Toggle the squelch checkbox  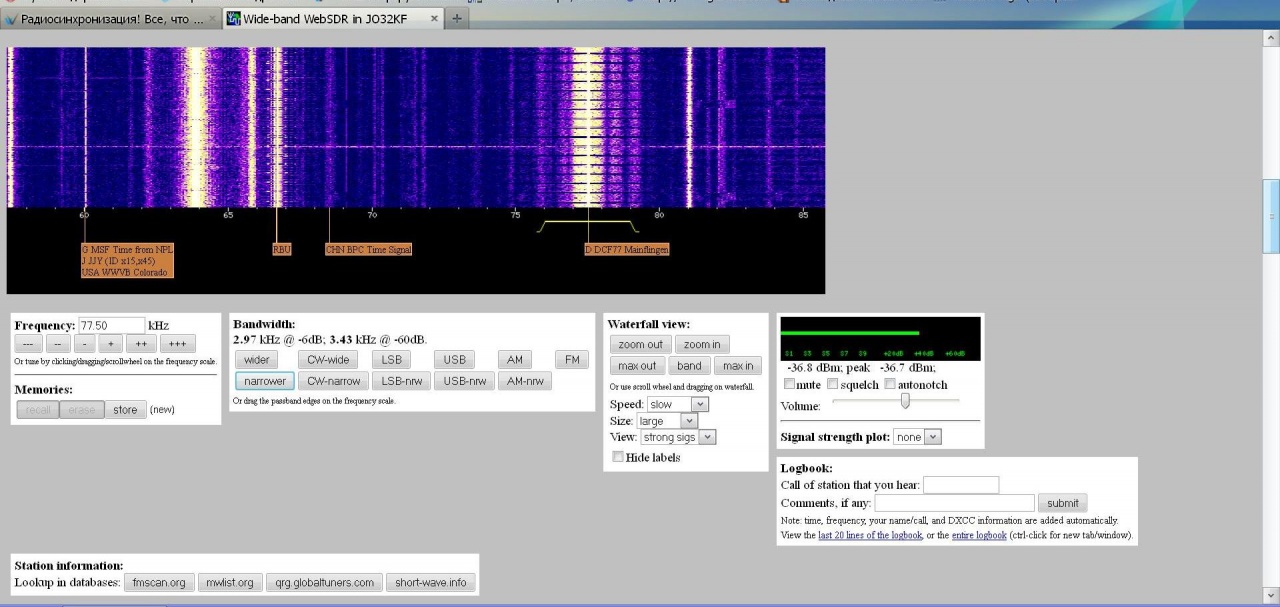click(833, 385)
